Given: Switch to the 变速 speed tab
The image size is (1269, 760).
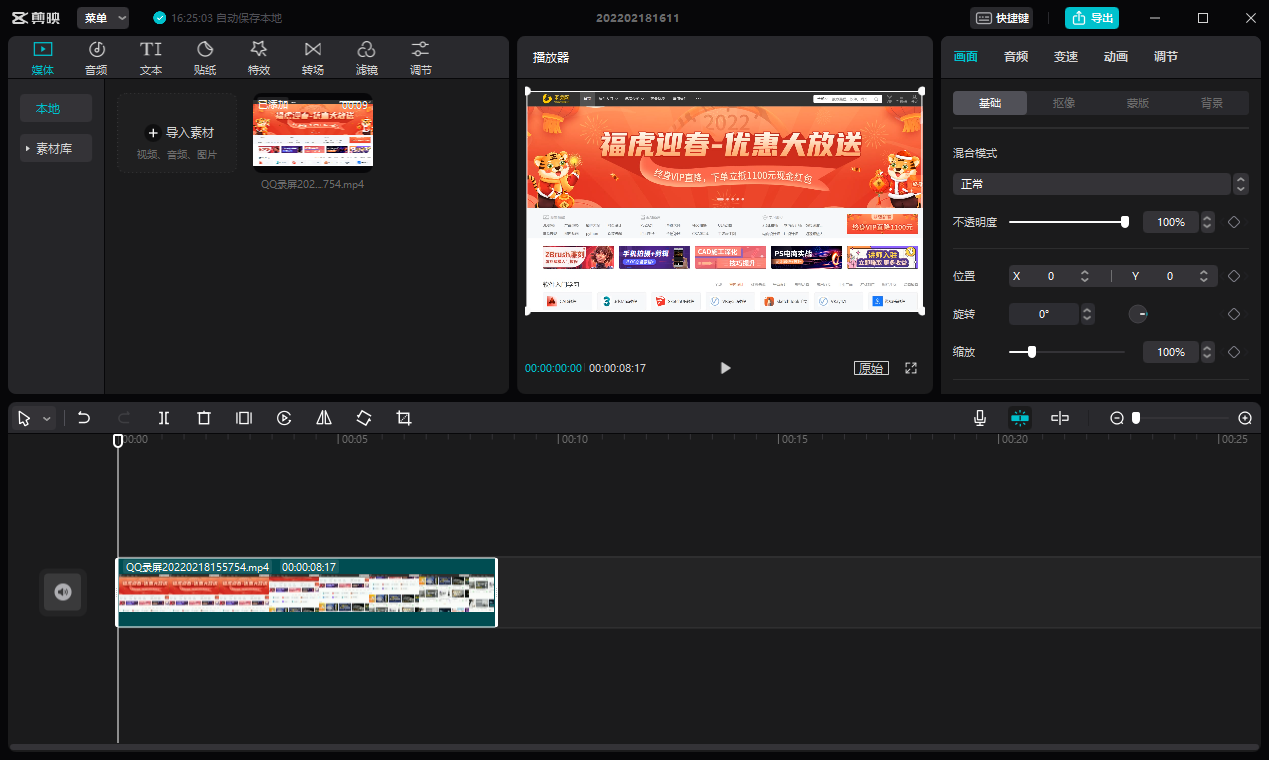Looking at the screenshot, I should click(1066, 57).
